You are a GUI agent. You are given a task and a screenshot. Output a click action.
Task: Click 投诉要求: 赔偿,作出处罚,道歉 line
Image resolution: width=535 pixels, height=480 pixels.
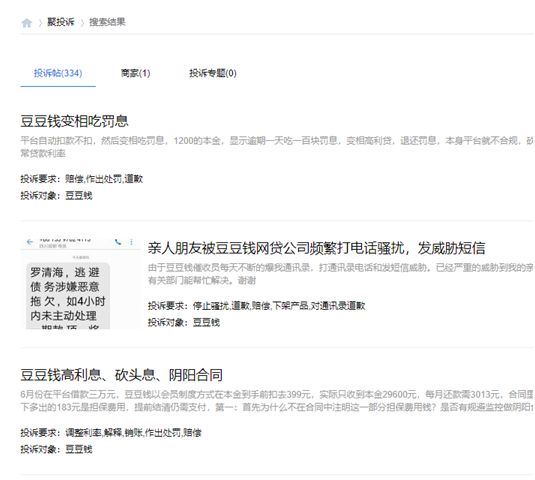pyautogui.click(x=82, y=179)
